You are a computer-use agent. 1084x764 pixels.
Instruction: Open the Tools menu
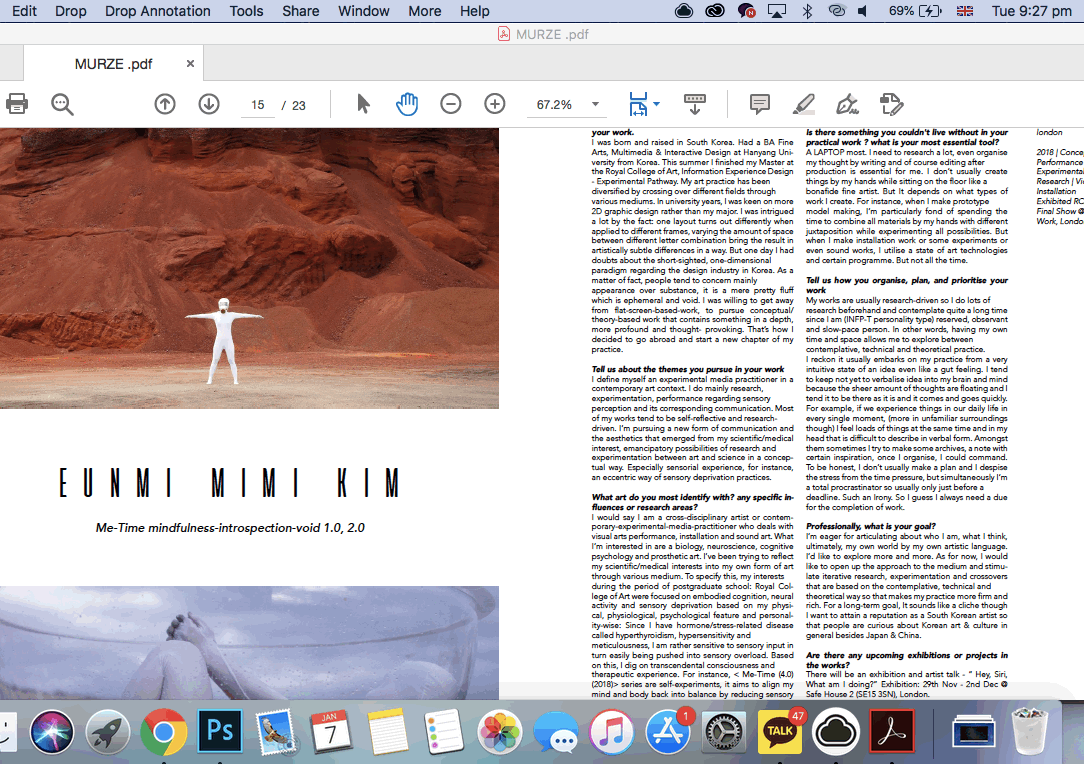[247, 11]
